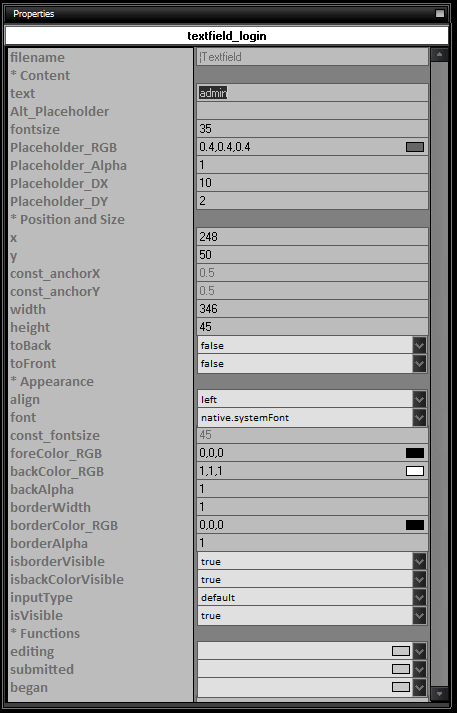
Task: Expand the toBack dropdown arrow
Action: click(x=419, y=346)
